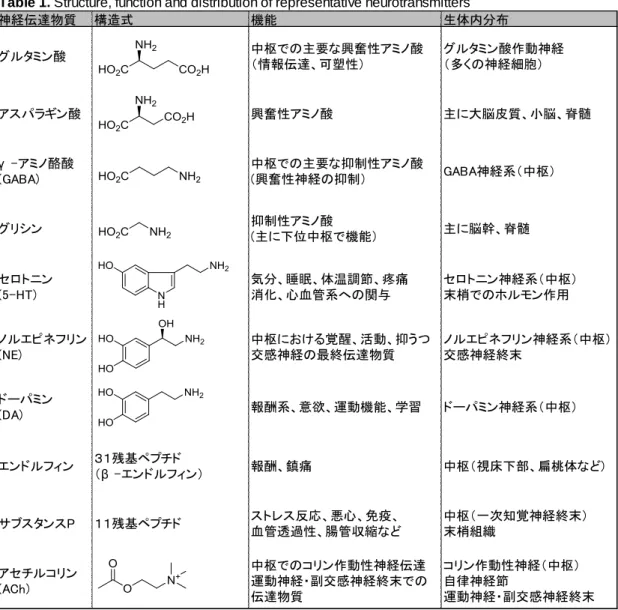Select the グリシン row name
The image size is (618, 610).
(x=21, y=229)
